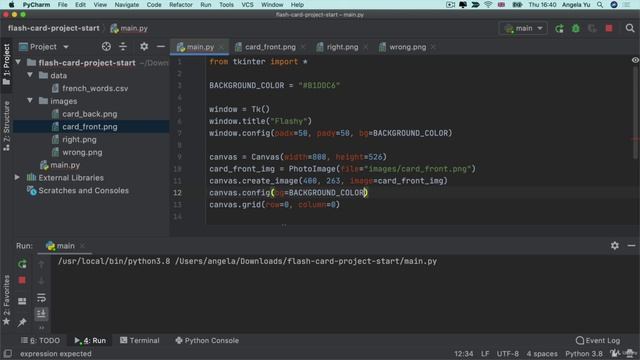Screen dimensions: 640x360
Task: Open the Python Console tool window
Action: coord(207,340)
